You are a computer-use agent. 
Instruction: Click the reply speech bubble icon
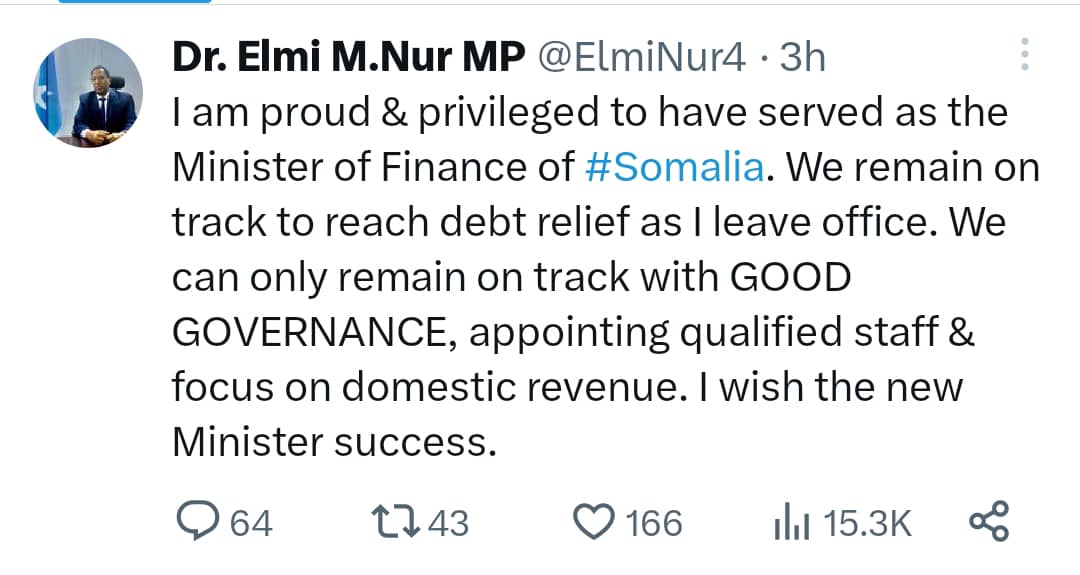click(199, 522)
